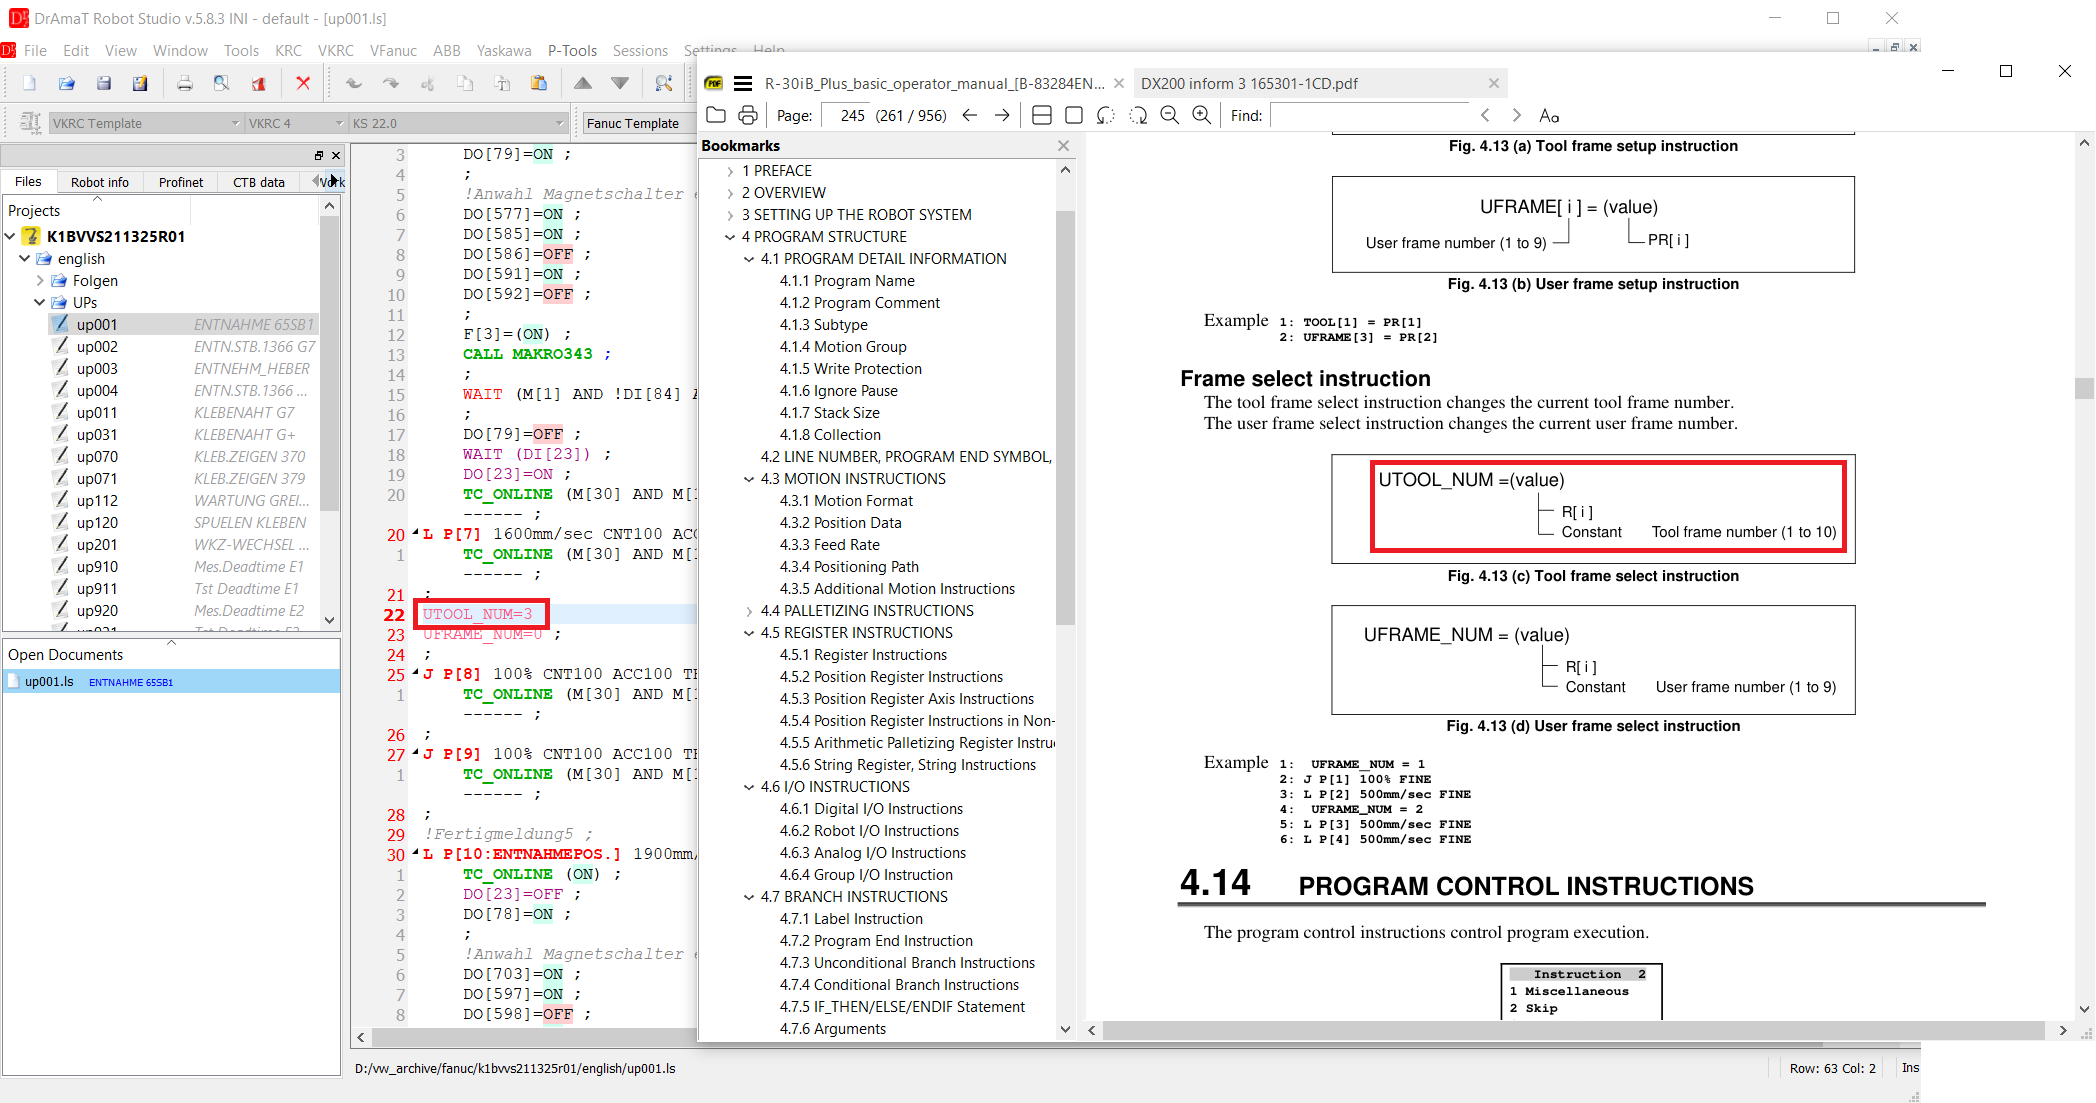Open the KS 22.0 version dropdown
The width and height of the screenshot is (2096, 1103).
pyautogui.click(x=459, y=123)
